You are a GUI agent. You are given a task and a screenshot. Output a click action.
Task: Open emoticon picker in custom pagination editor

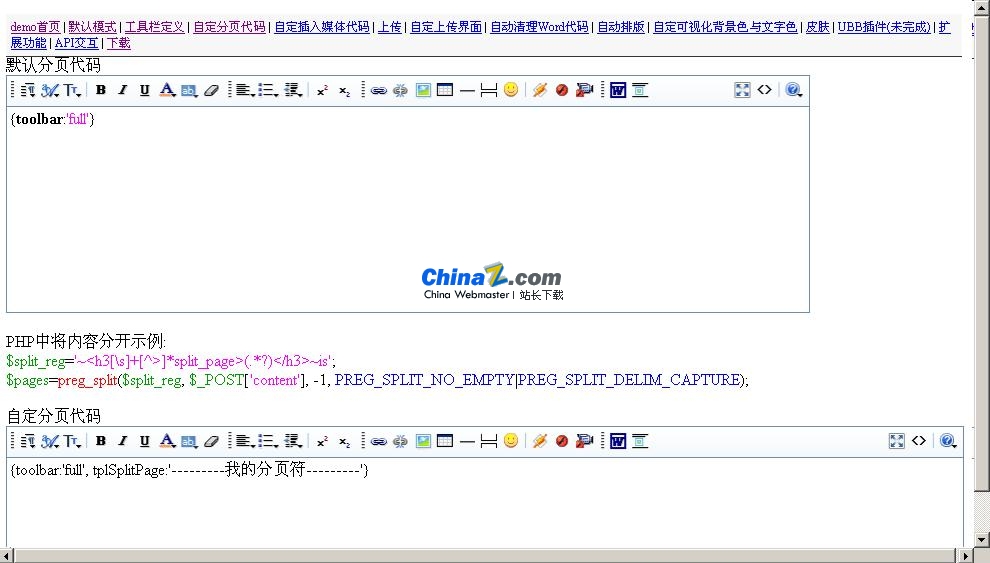[x=511, y=441]
